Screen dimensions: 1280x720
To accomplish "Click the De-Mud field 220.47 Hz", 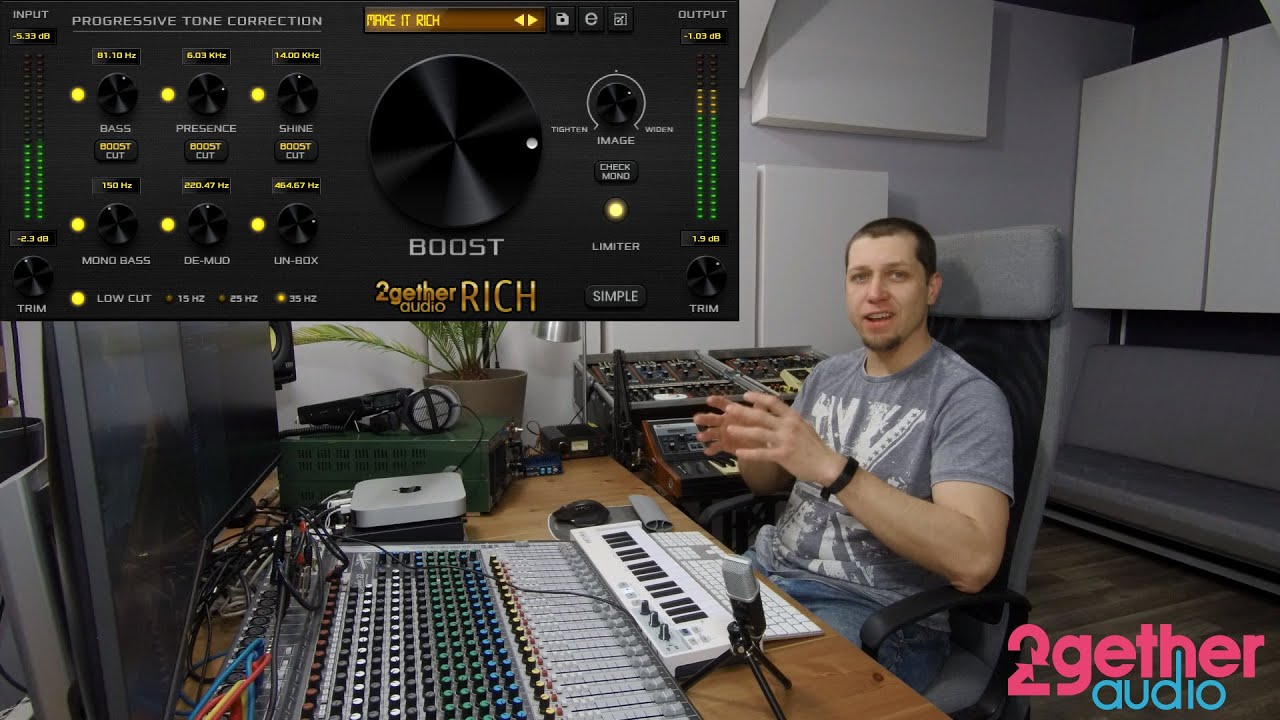I will point(207,186).
